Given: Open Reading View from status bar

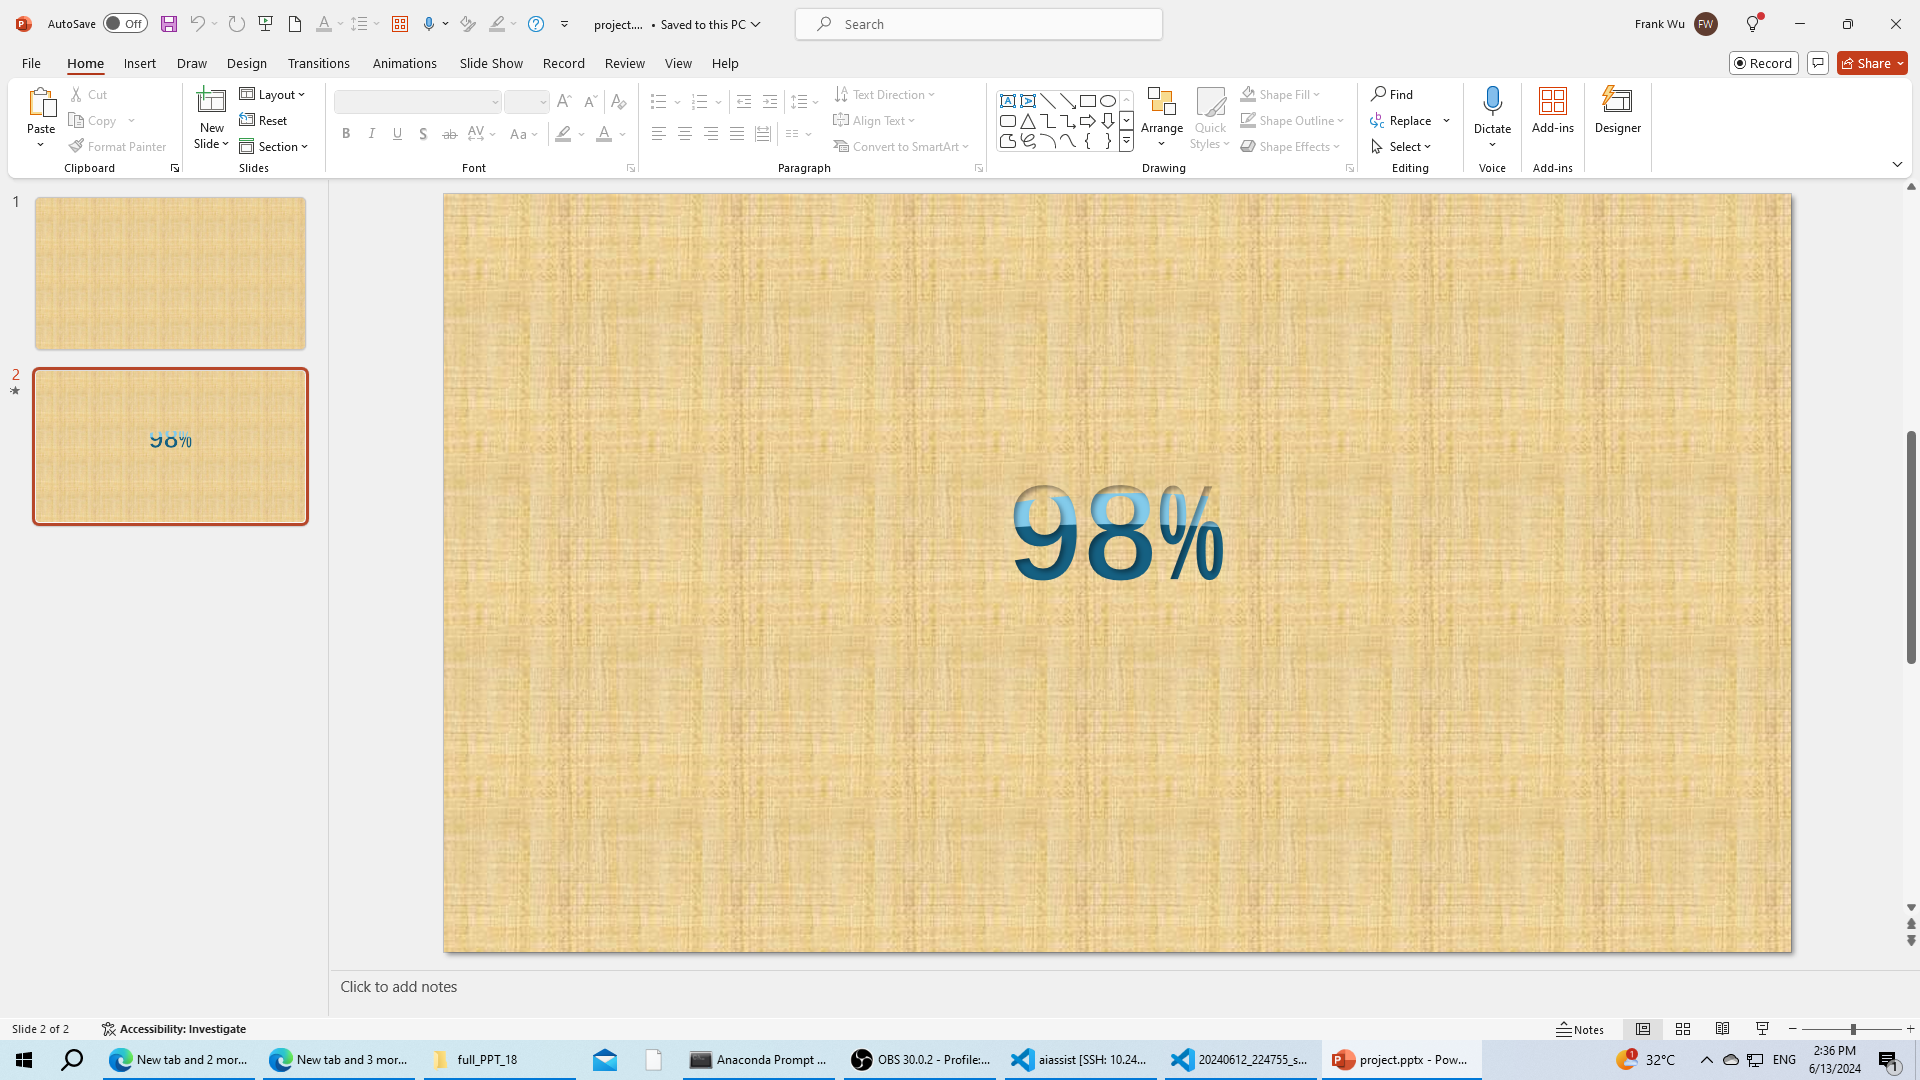Looking at the screenshot, I should pyautogui.click(x=1722, y=1029).
